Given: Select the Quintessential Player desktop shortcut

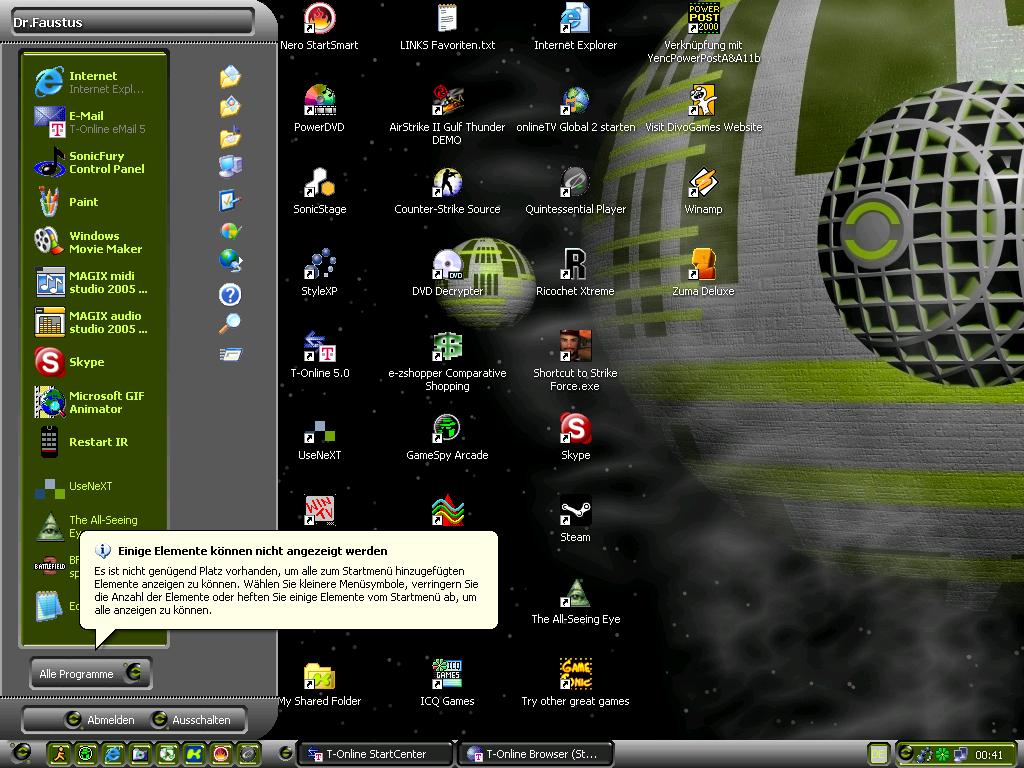Looking at the screenshot, I should tap(575, 186).
